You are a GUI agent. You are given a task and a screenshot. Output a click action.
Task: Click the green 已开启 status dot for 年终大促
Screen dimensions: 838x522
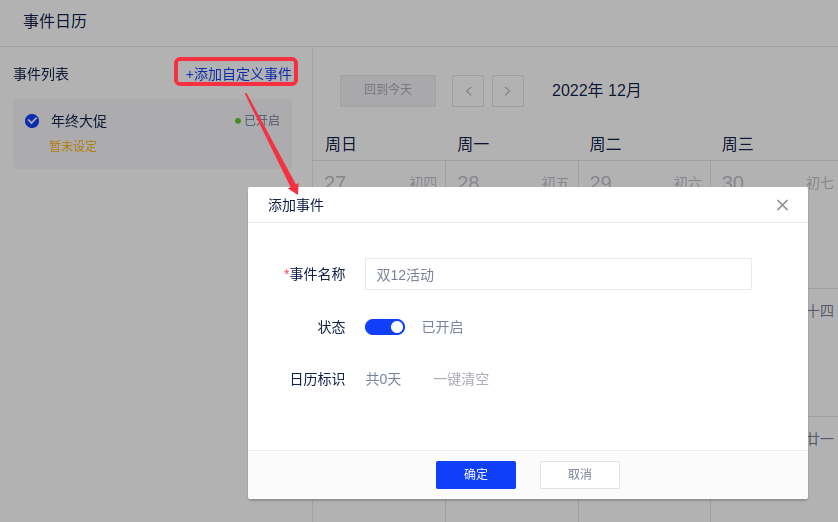click(238, 121)
